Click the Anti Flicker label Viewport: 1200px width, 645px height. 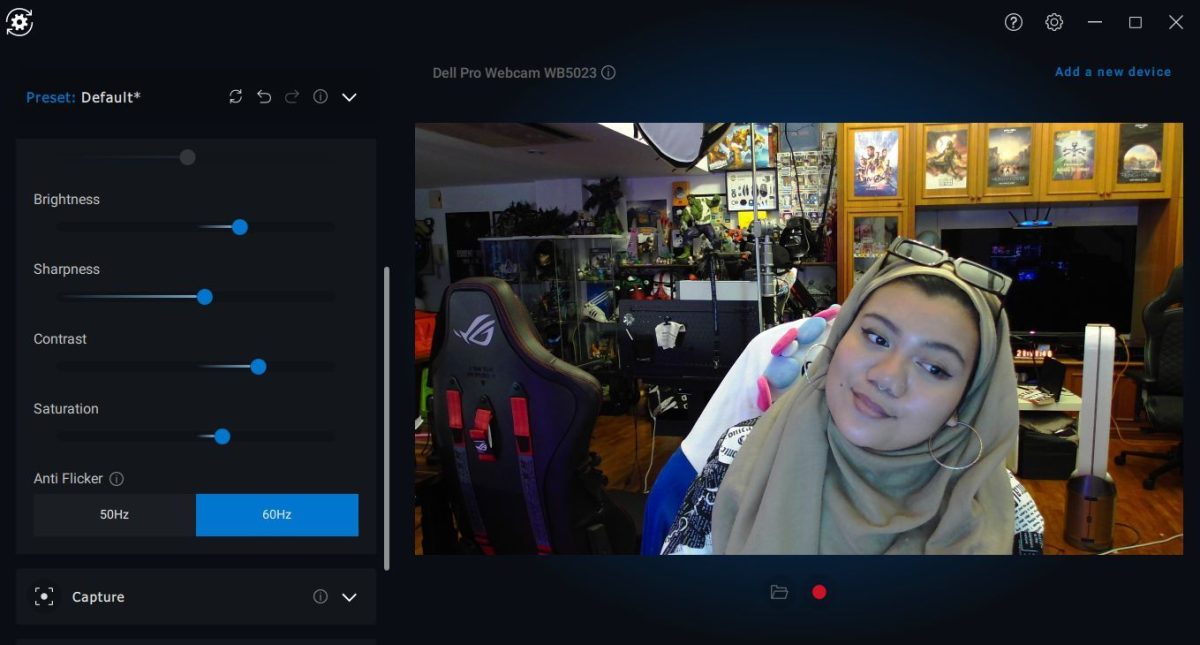[x=68, y=479]
